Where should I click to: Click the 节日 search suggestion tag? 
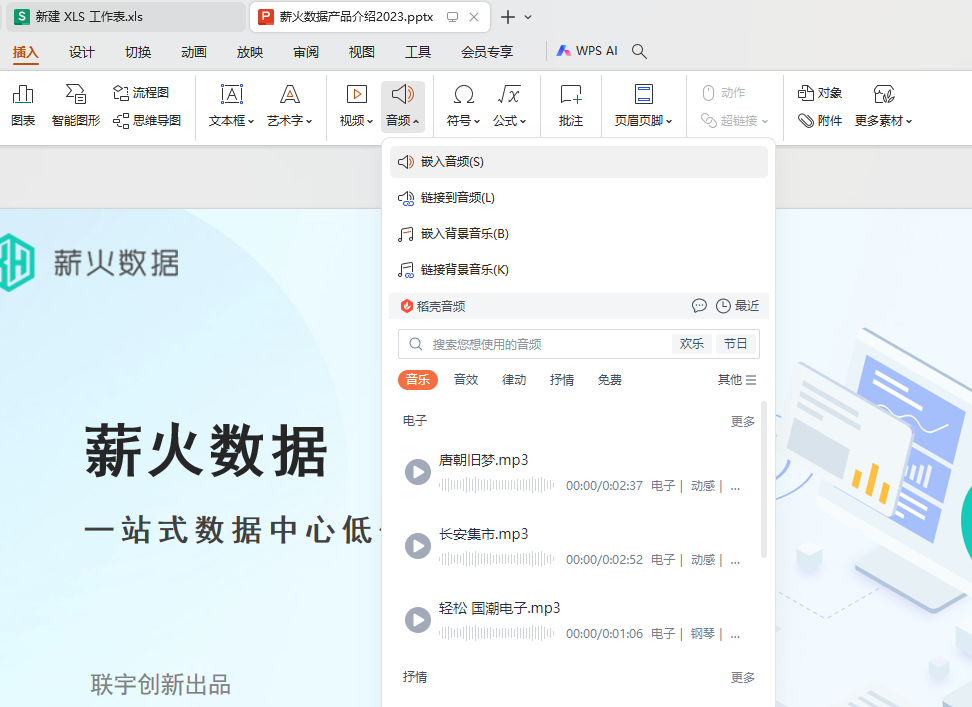pos(736,344)
